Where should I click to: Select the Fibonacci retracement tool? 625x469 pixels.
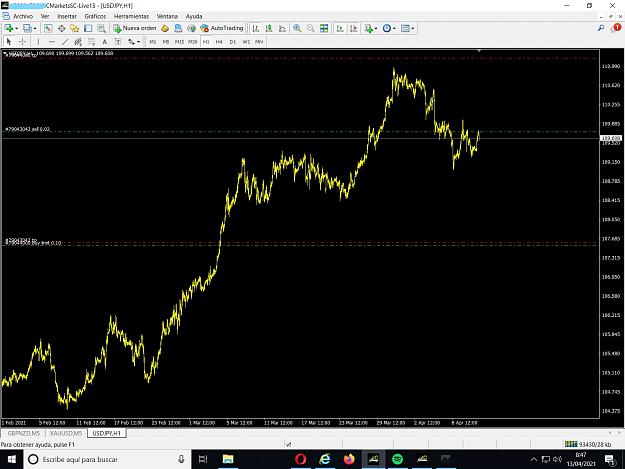(91, 41)
